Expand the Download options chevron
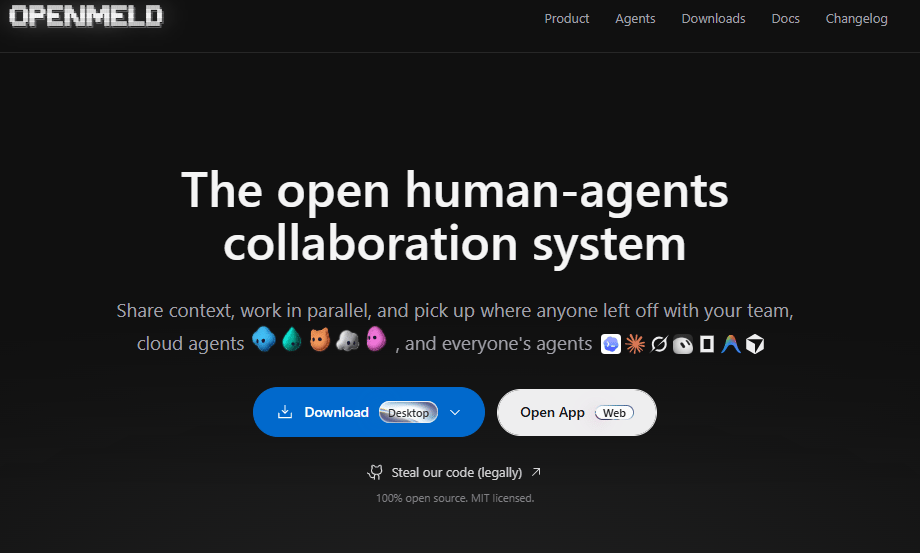The width and height of the screenshot is (920, 553). point(455,412)
